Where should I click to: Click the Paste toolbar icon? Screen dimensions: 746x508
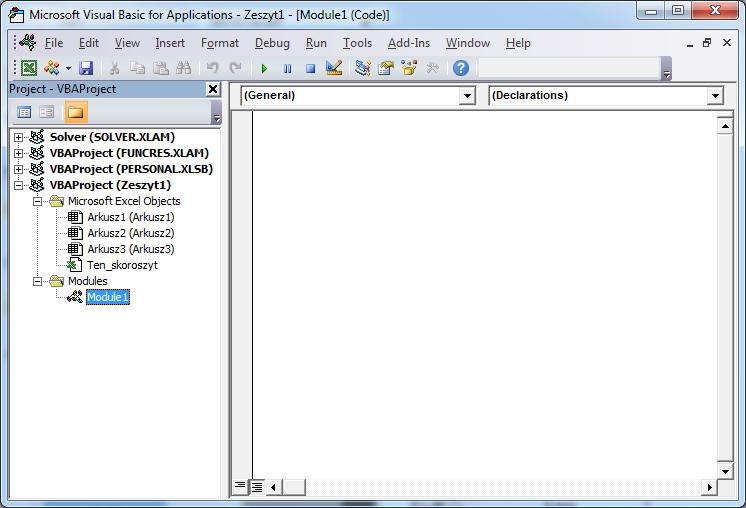(161, 68)
